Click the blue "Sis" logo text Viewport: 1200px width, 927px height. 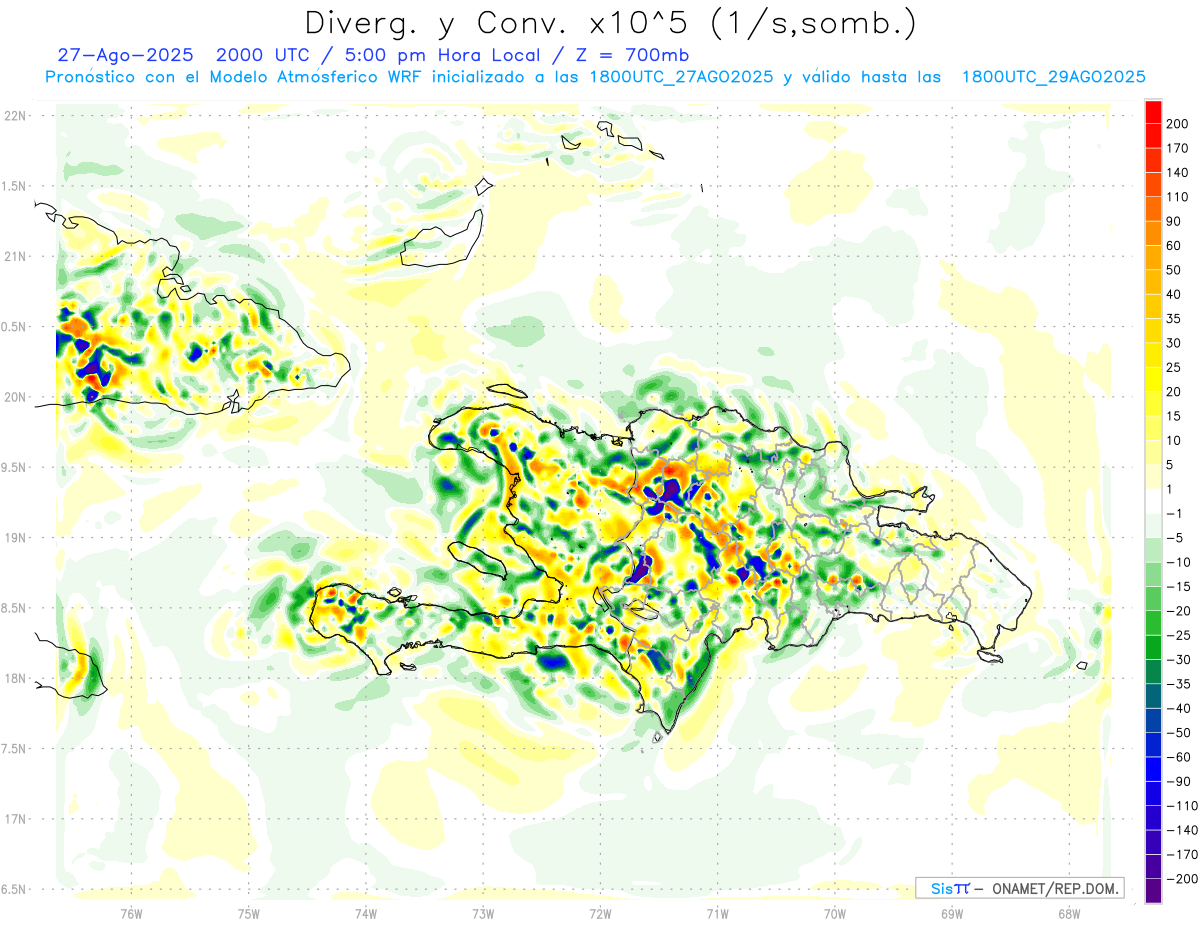pyautogui.click(x=941, y=888)
